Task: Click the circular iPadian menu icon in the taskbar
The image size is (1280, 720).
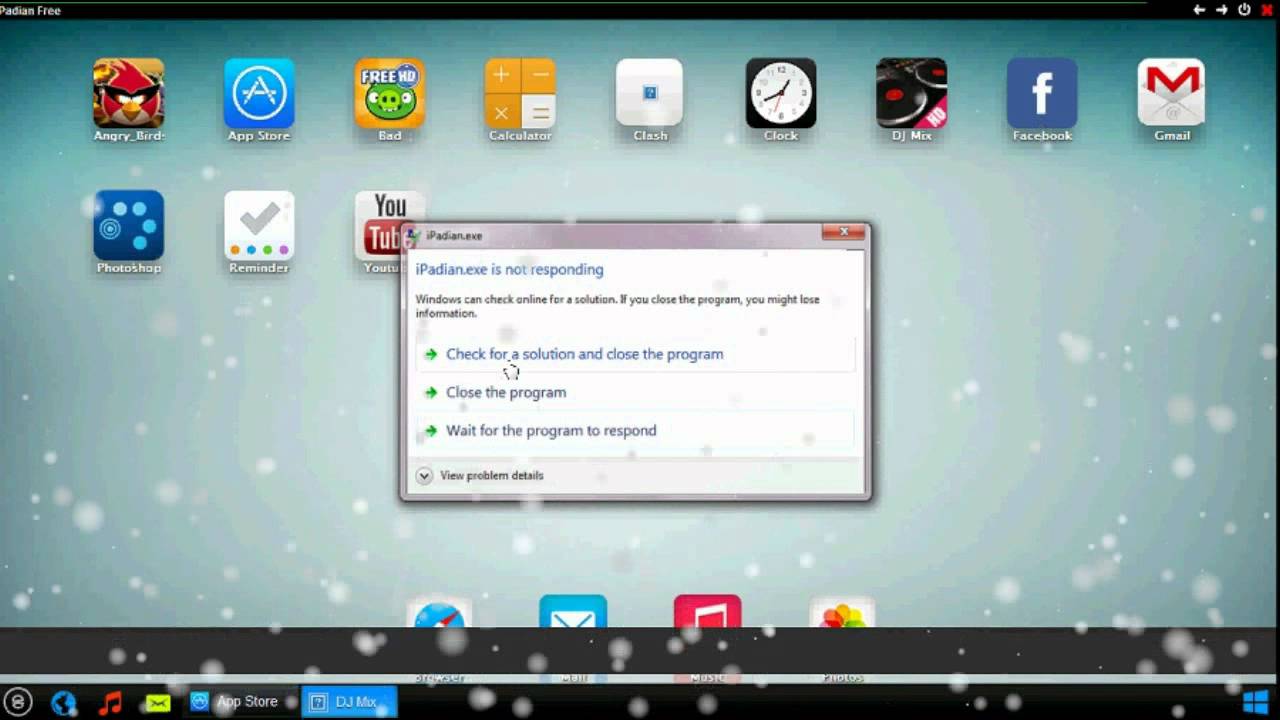Action: tap(17, 701)
